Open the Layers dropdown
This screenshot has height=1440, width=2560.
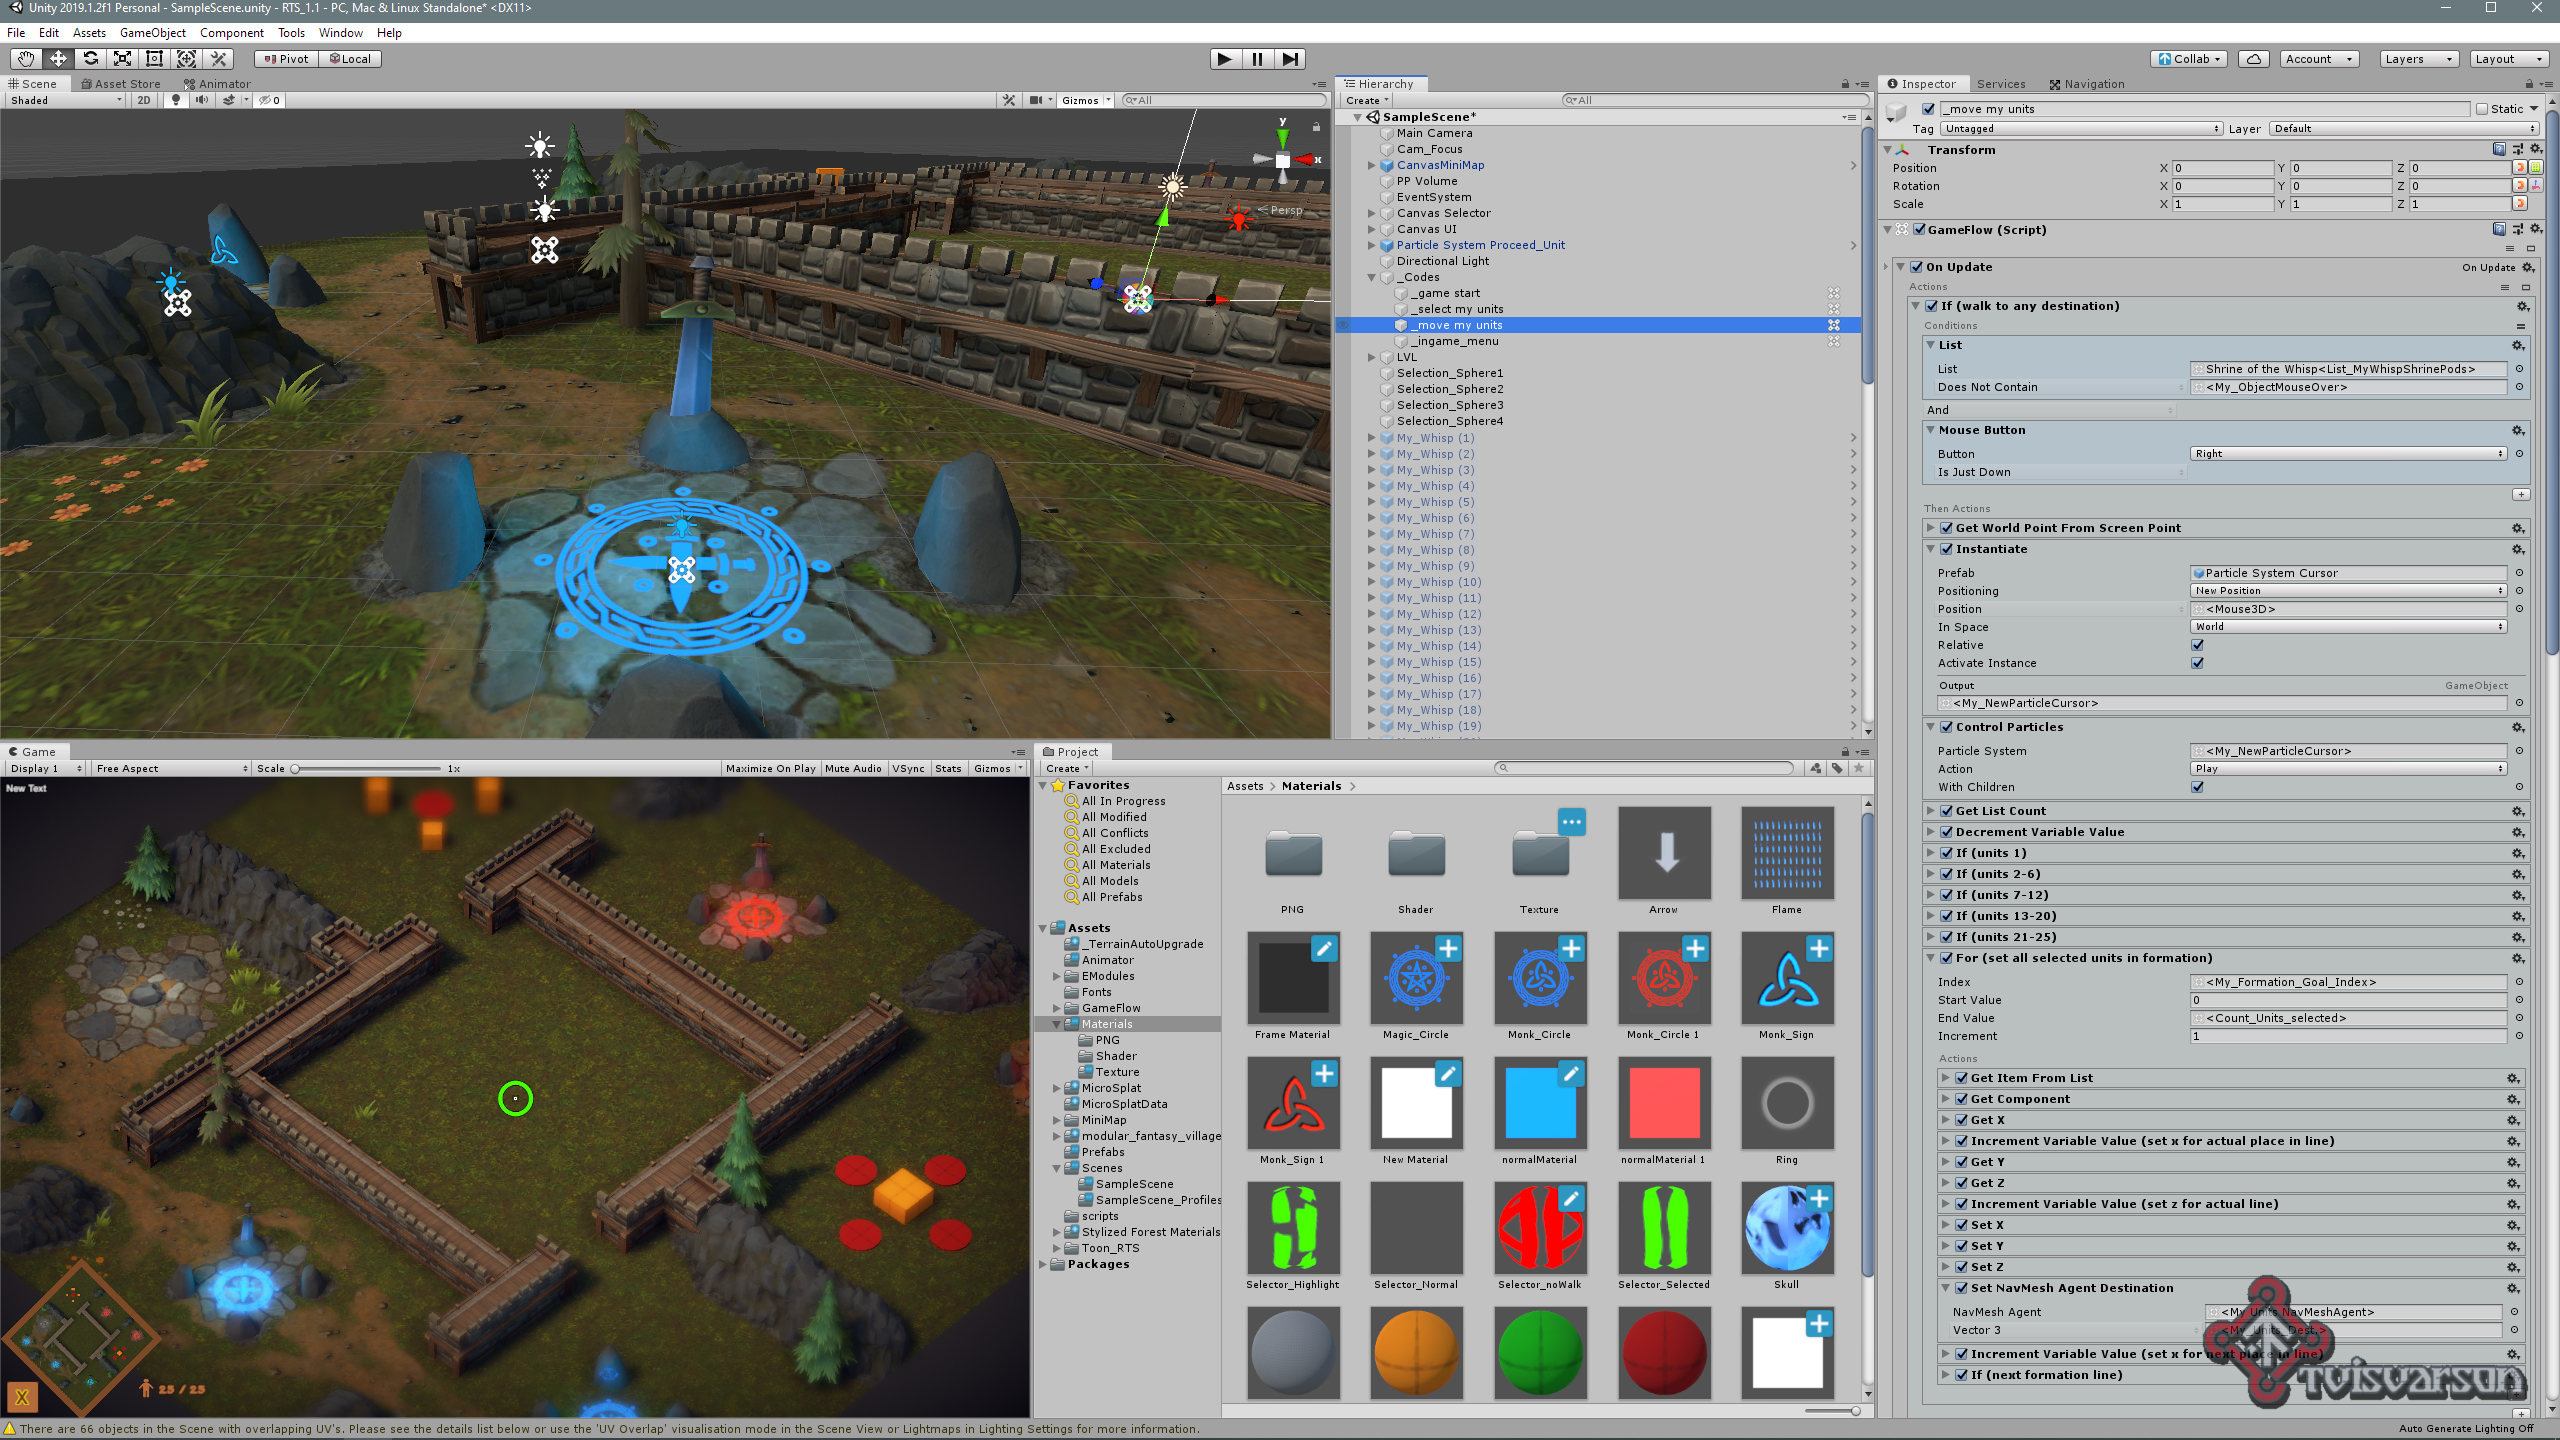(x=2418, y=59)
